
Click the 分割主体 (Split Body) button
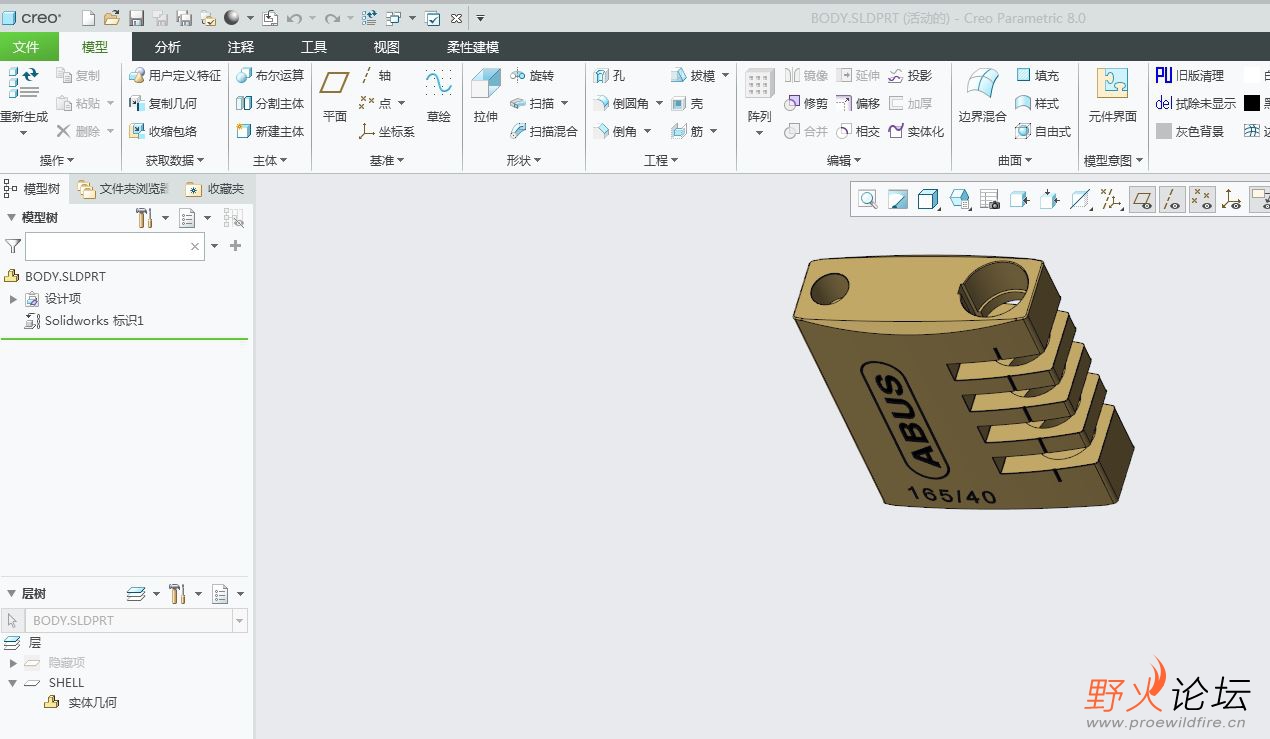click(x=270, y=104)
